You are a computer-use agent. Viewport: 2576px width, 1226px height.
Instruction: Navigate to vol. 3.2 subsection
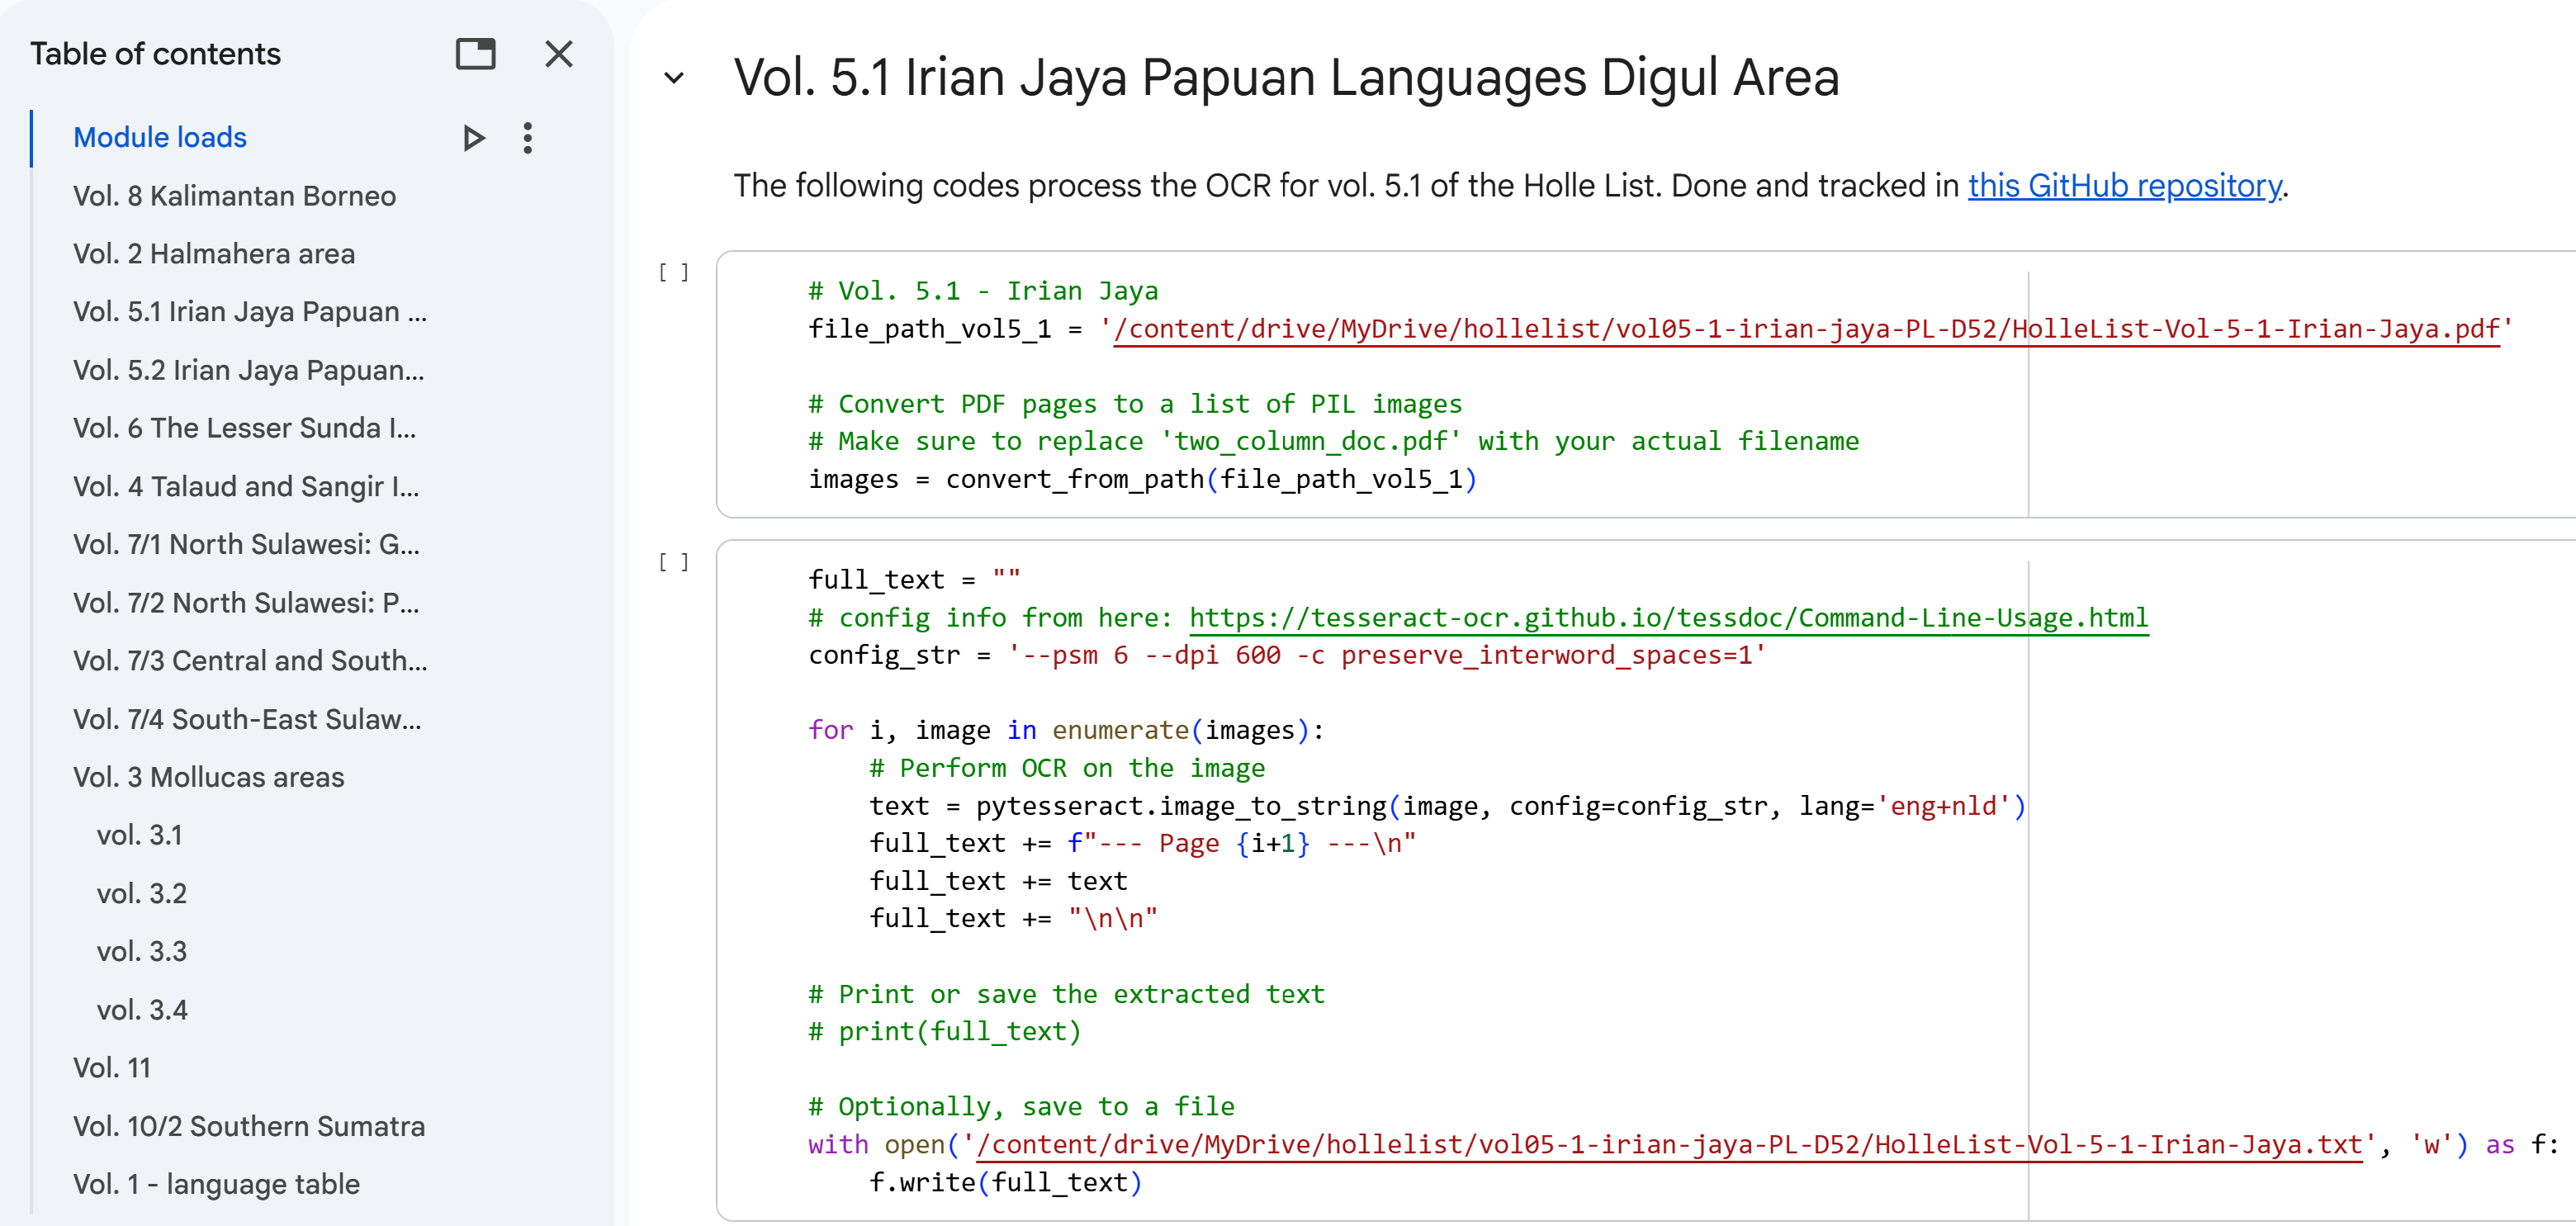[x=141, y=893]
